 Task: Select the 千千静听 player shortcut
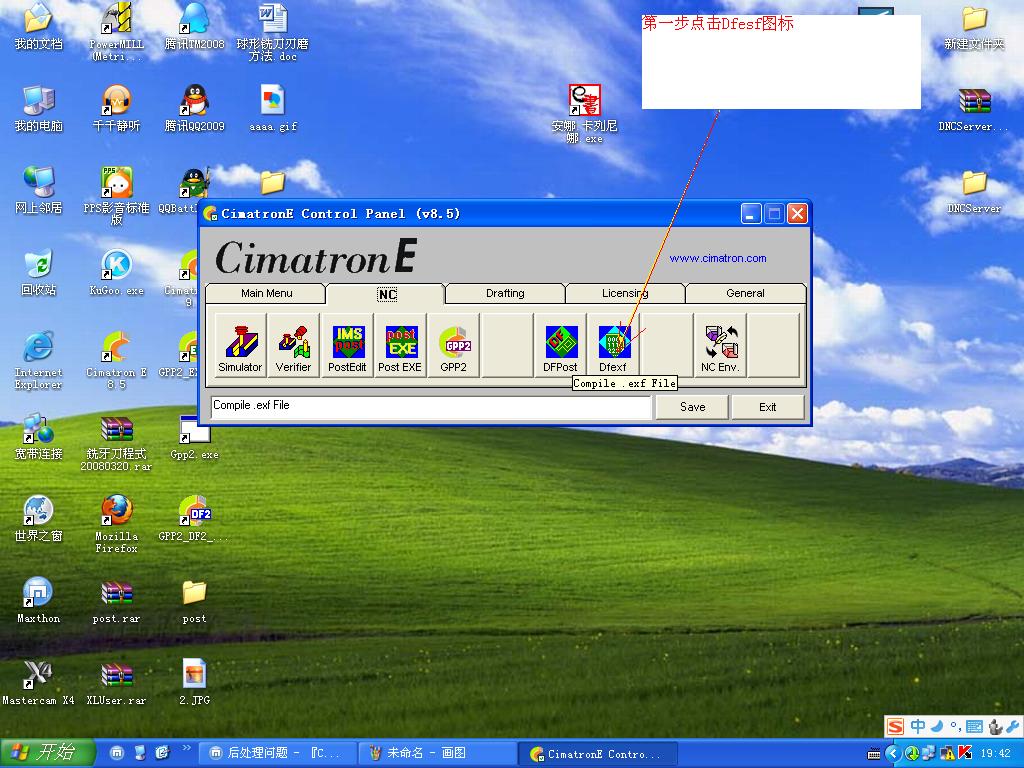(116, 108)
